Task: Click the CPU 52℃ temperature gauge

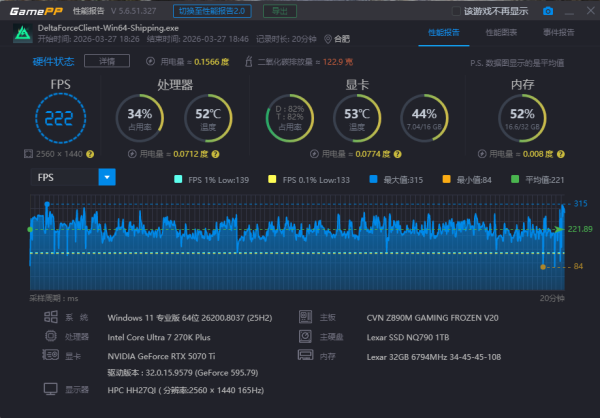Action: coord(208,118)
